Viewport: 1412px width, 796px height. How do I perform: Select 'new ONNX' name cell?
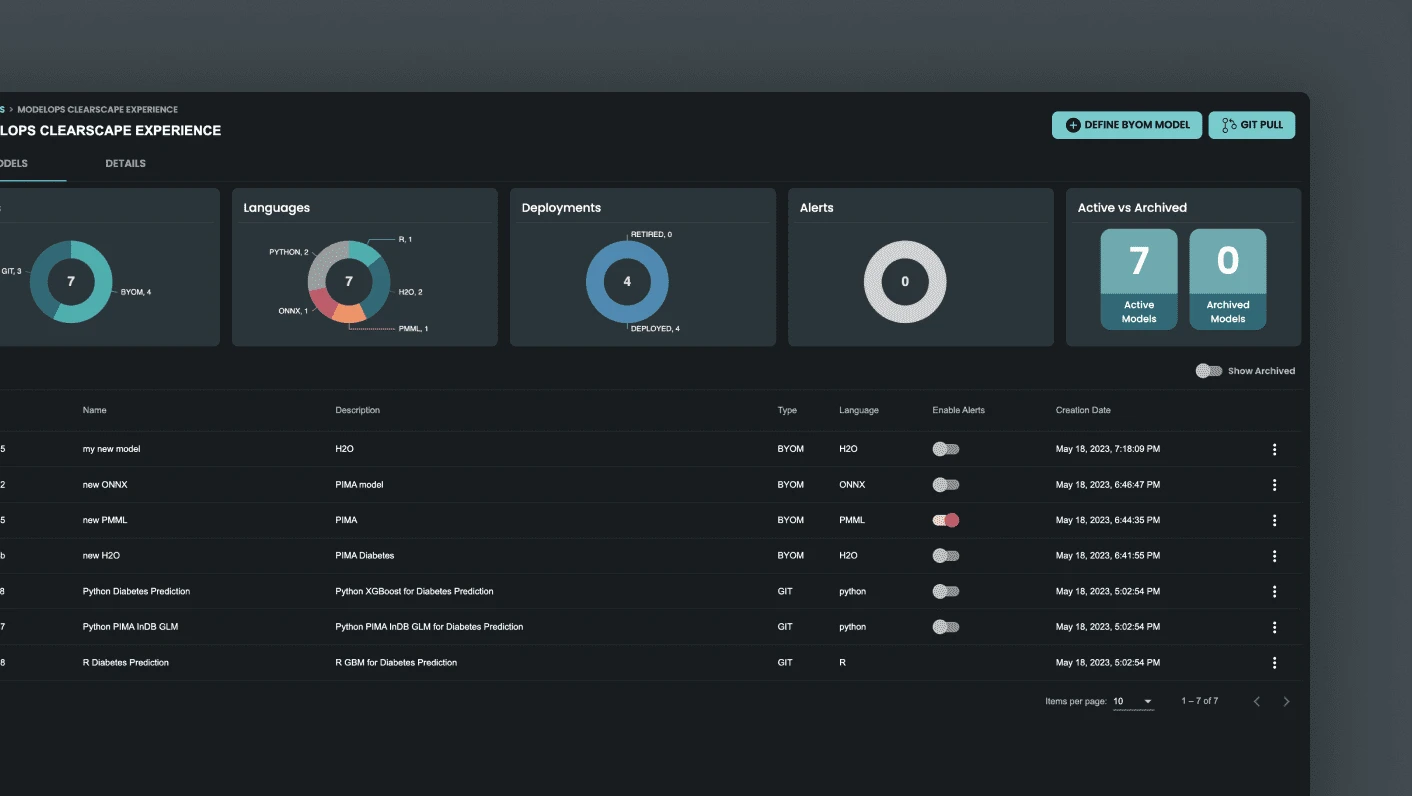105,485
